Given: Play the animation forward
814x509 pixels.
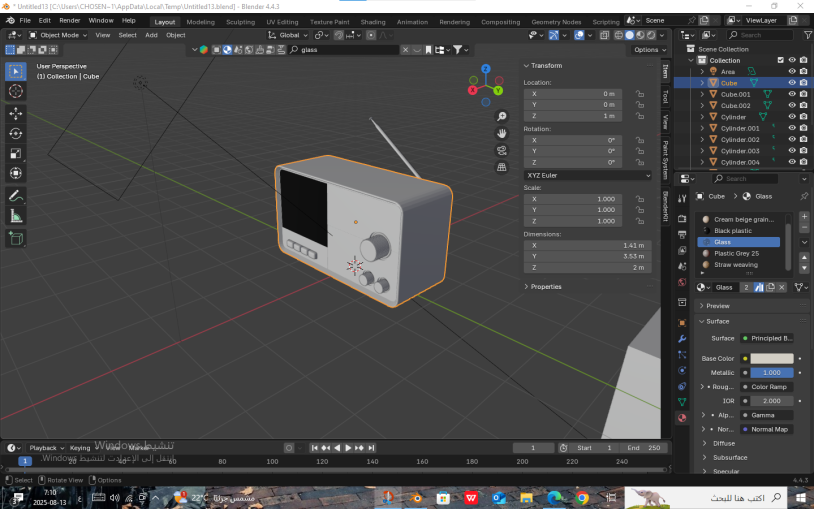Looking at the screenshot, I should tap(348, 448).
